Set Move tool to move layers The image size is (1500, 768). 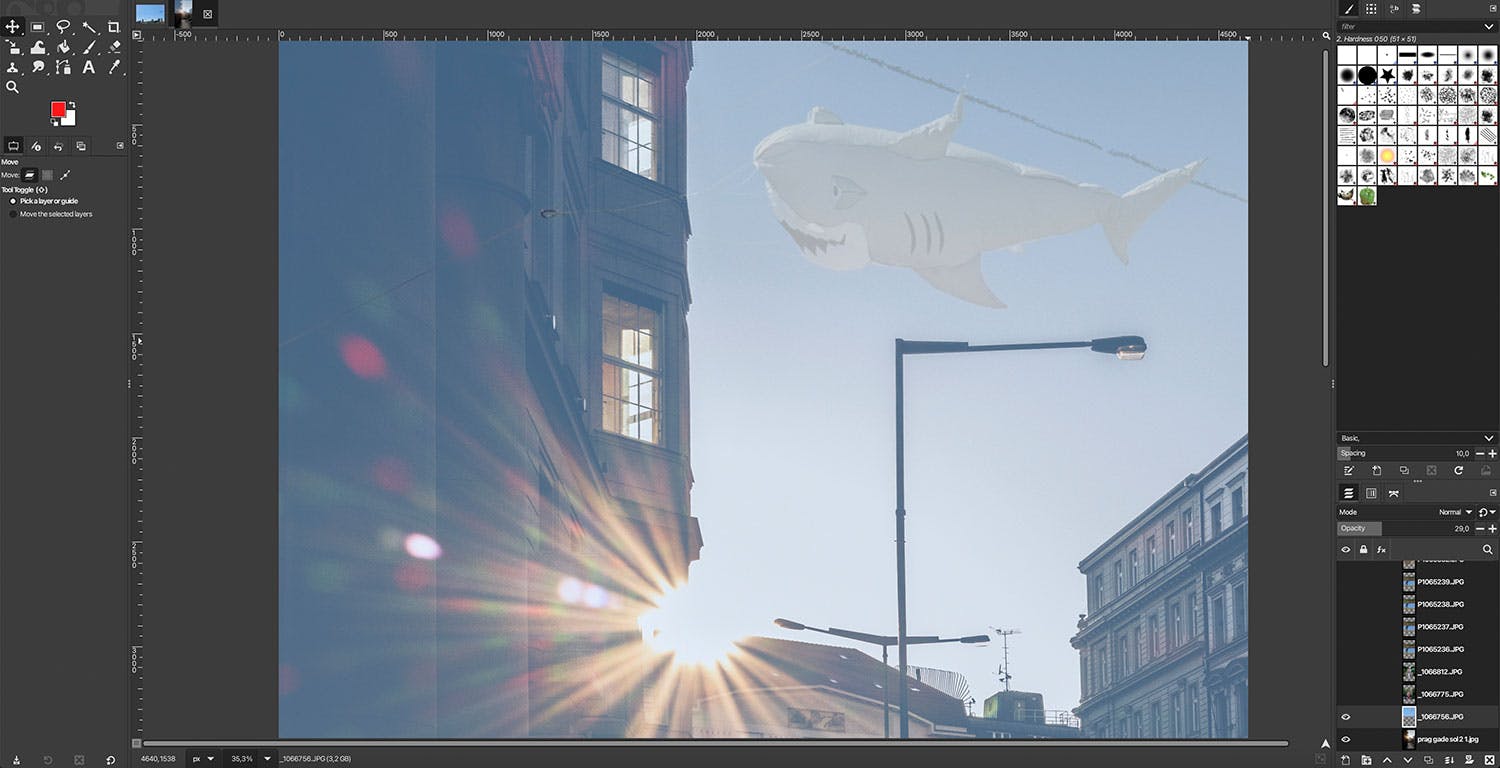(x=30, y=175)
